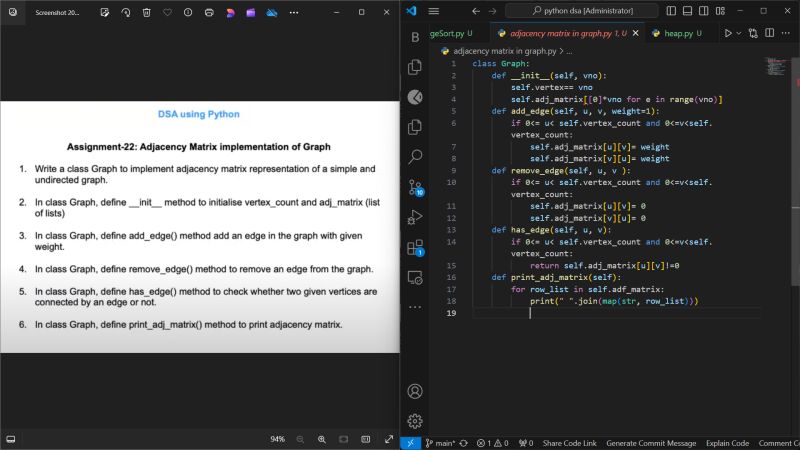Open the round extension icon below Explorer
Image resolution: width=800 pixels, height=450 pixels.
pyautogui.click(x=415, y=97)
